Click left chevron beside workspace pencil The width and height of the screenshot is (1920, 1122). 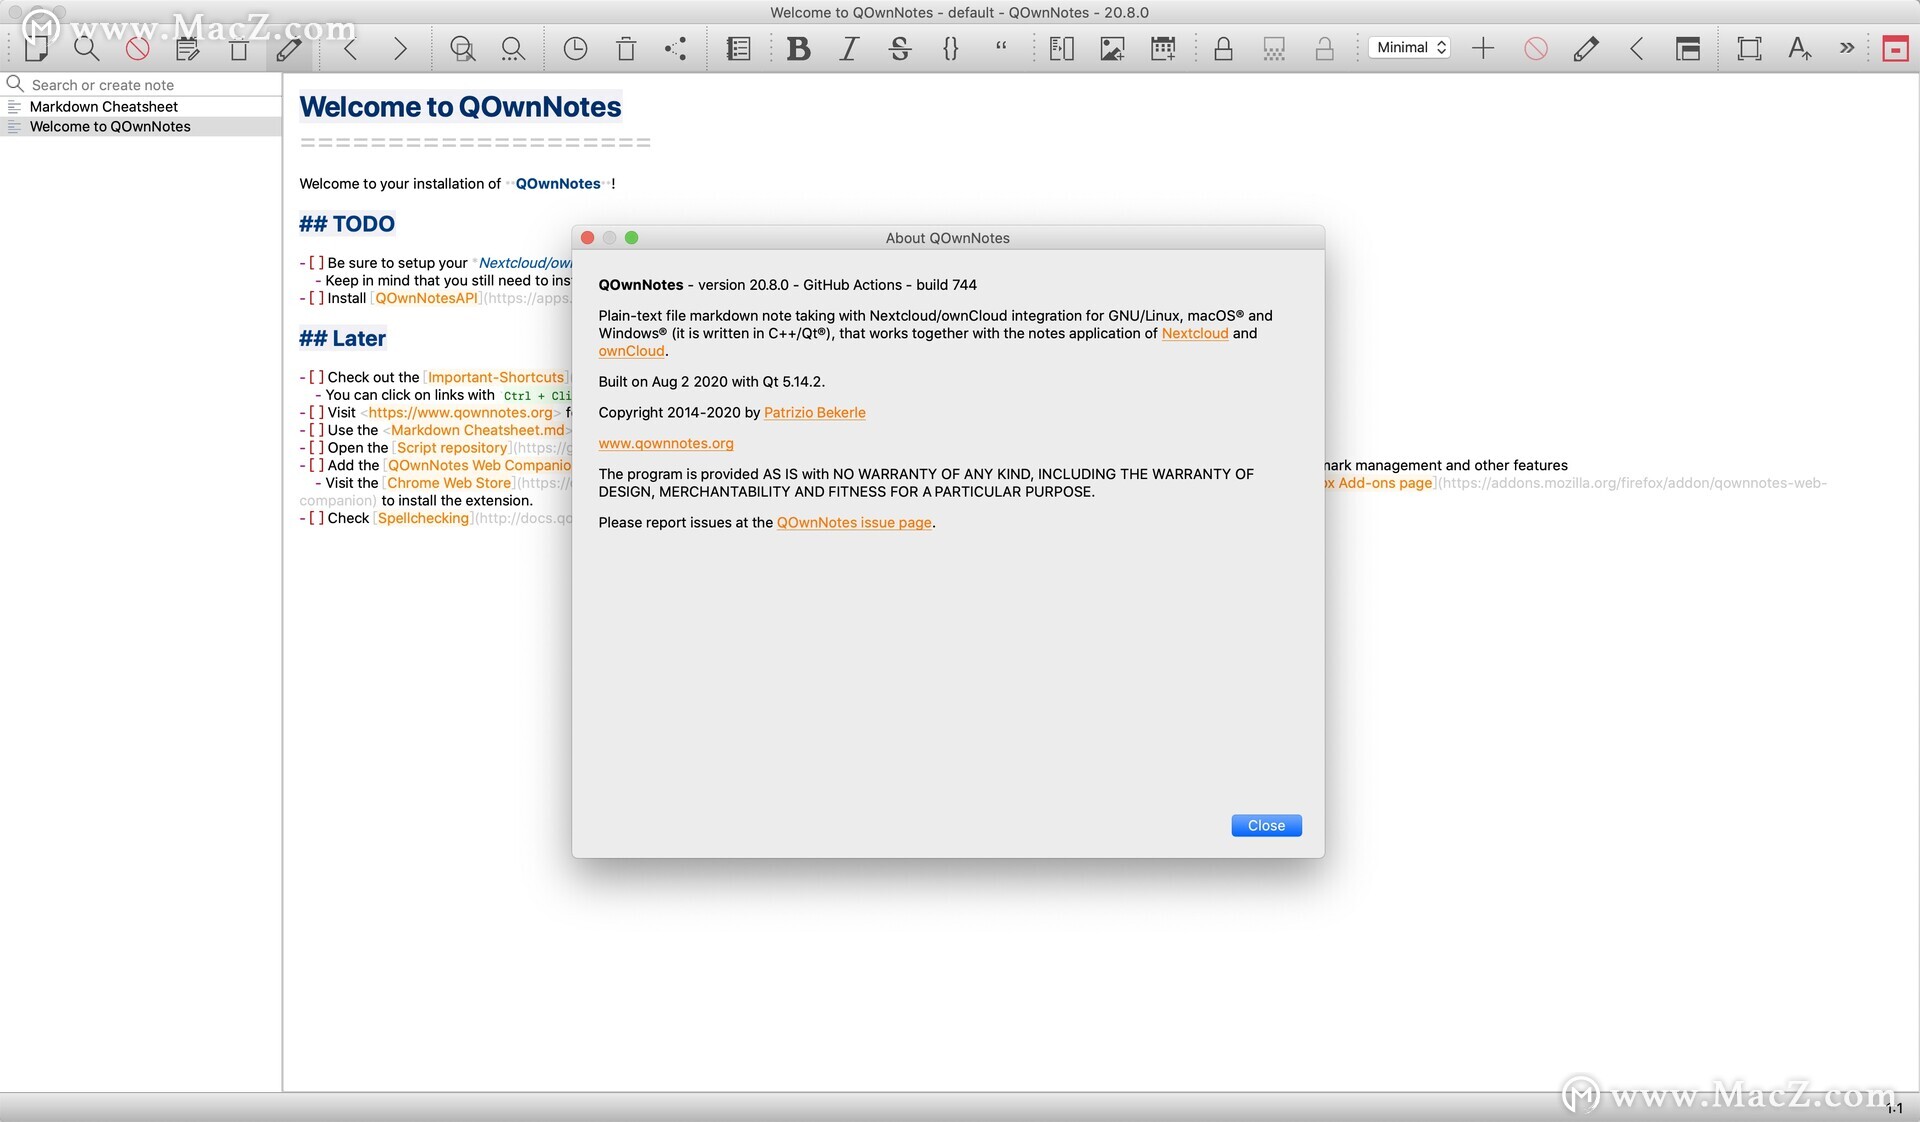click(1637, 48)
